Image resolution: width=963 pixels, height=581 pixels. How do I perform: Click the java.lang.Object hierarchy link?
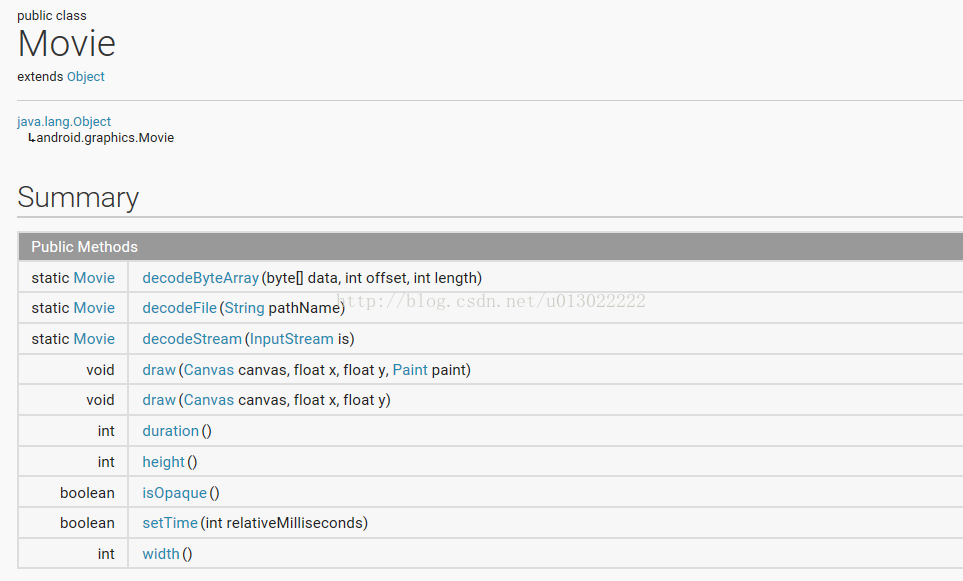click(64, 121)
